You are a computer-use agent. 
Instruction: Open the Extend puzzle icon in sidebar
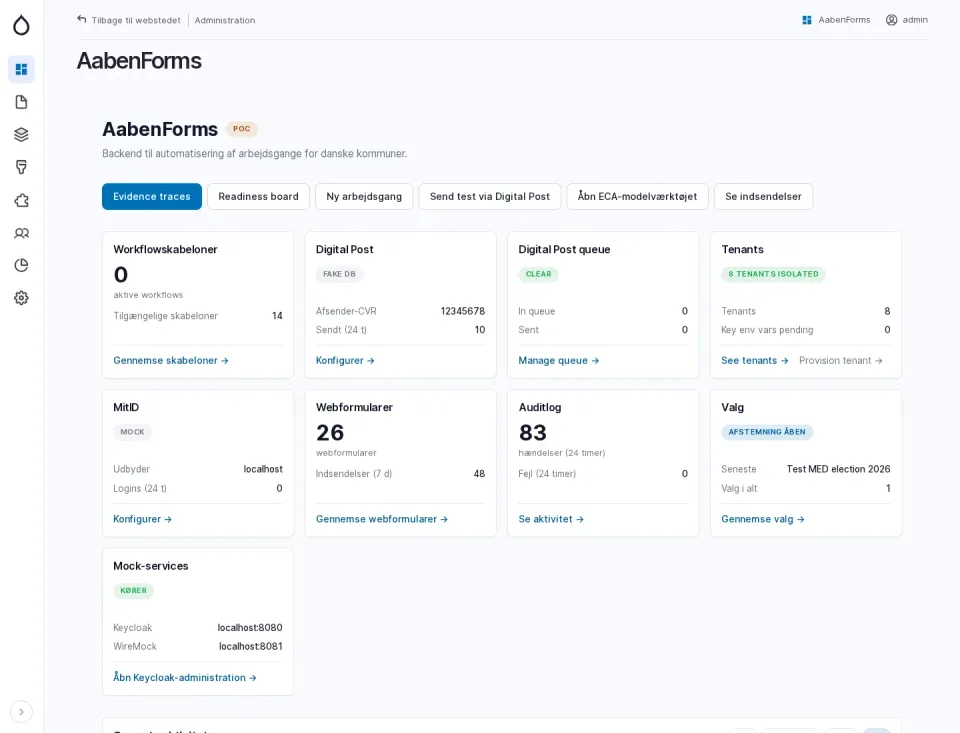[x=21, y=200]
